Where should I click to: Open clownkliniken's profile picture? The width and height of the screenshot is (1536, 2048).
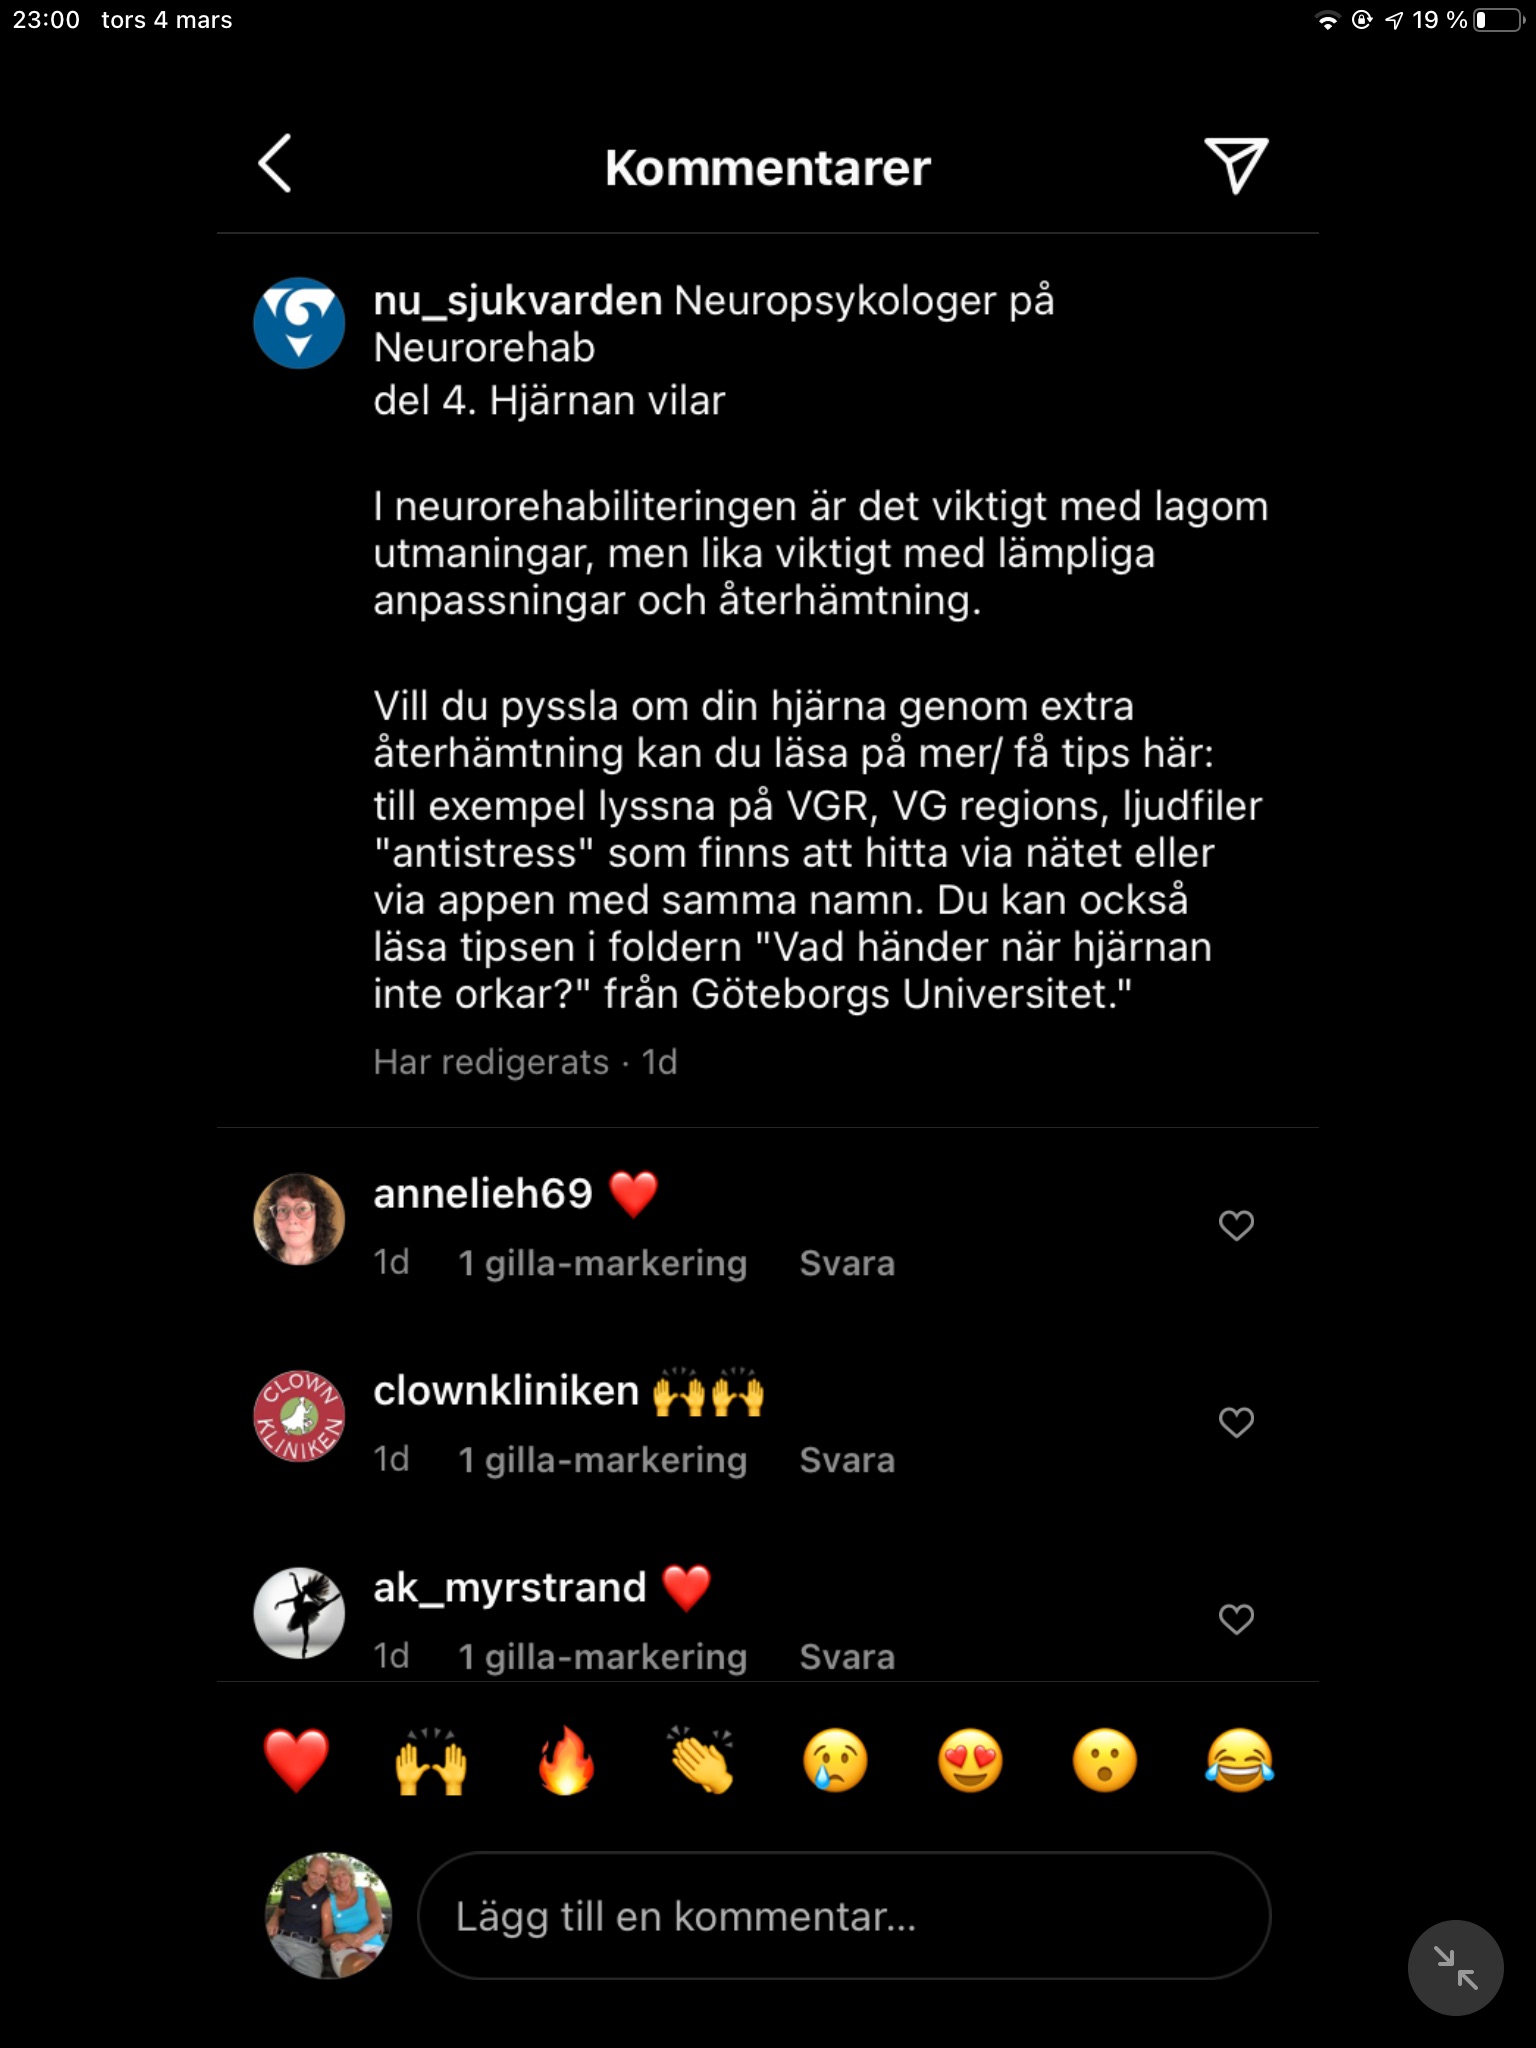click(x=299, y=1416)
